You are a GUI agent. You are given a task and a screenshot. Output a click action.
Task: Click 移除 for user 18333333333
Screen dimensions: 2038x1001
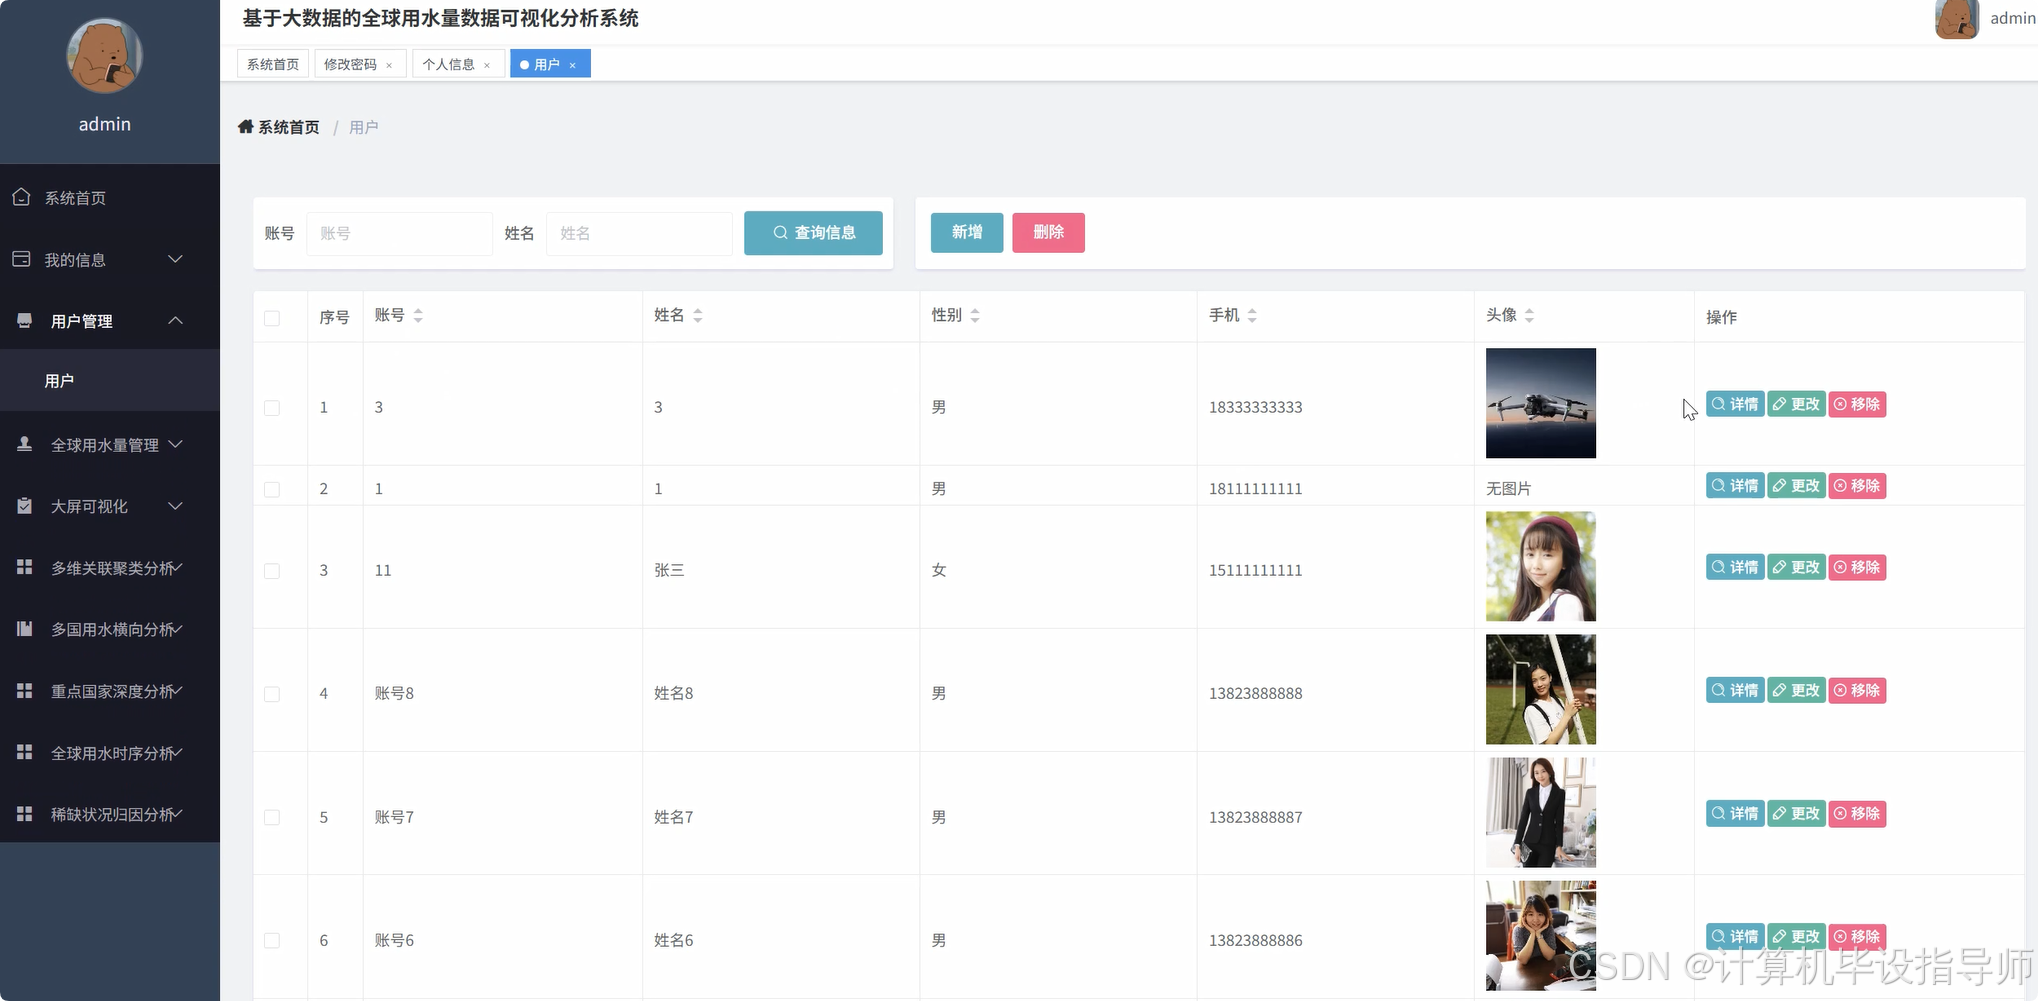(1858, 404)
